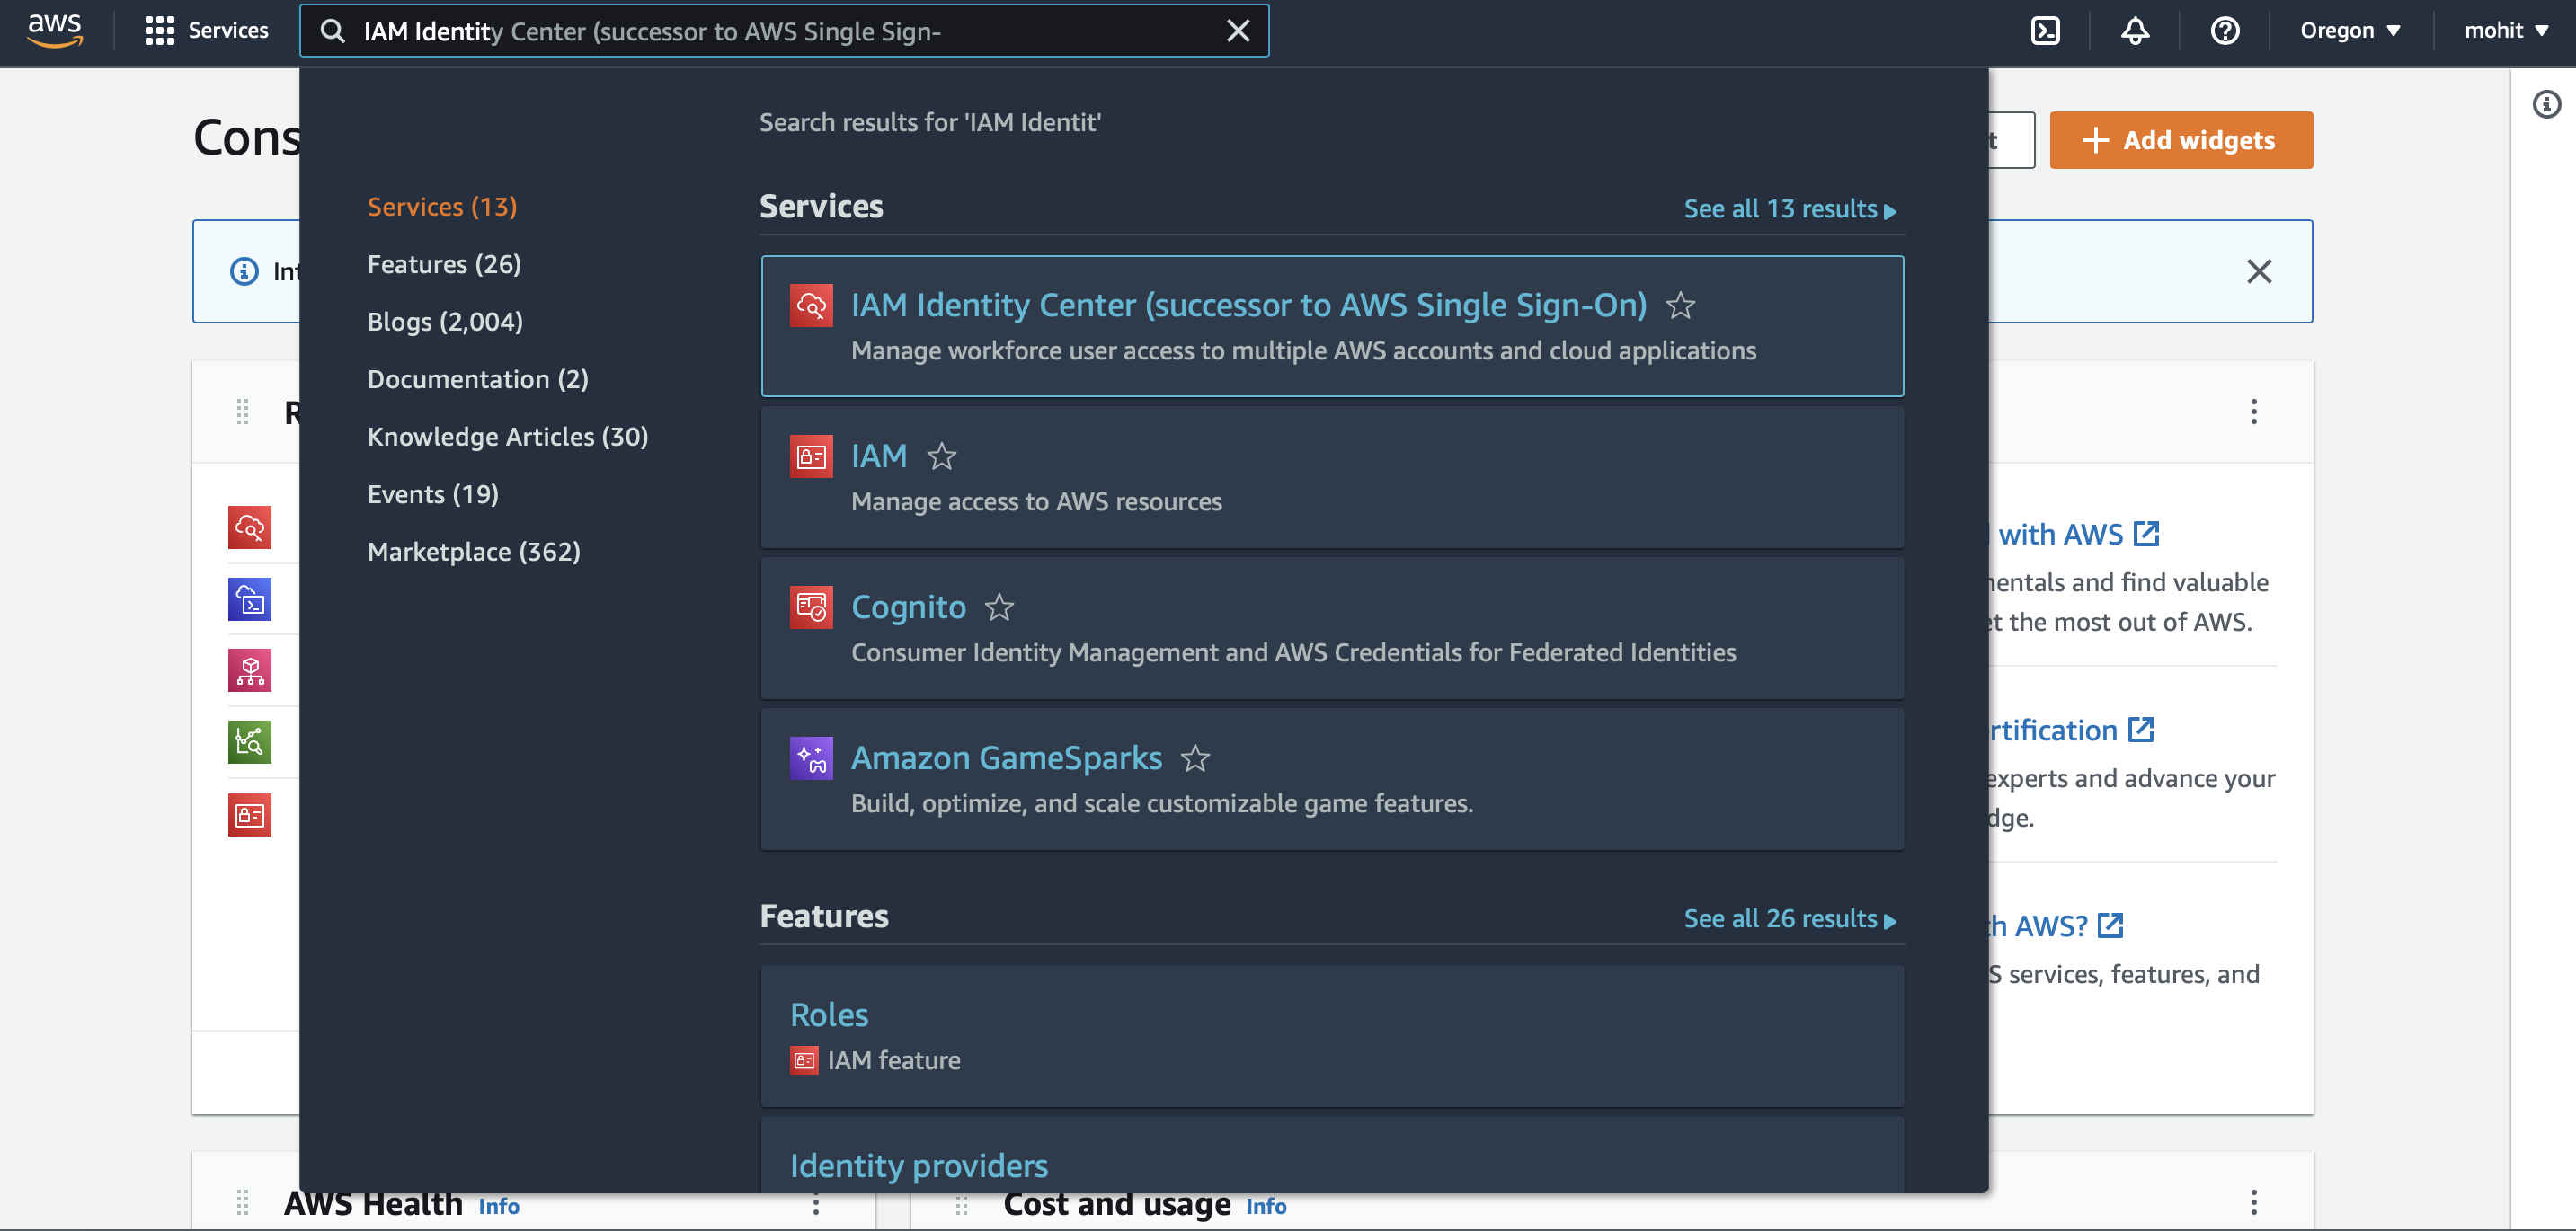Screen dimensions: 2576x1231
Task: Select Knowledge Articles (30) category
Action: 507,437
